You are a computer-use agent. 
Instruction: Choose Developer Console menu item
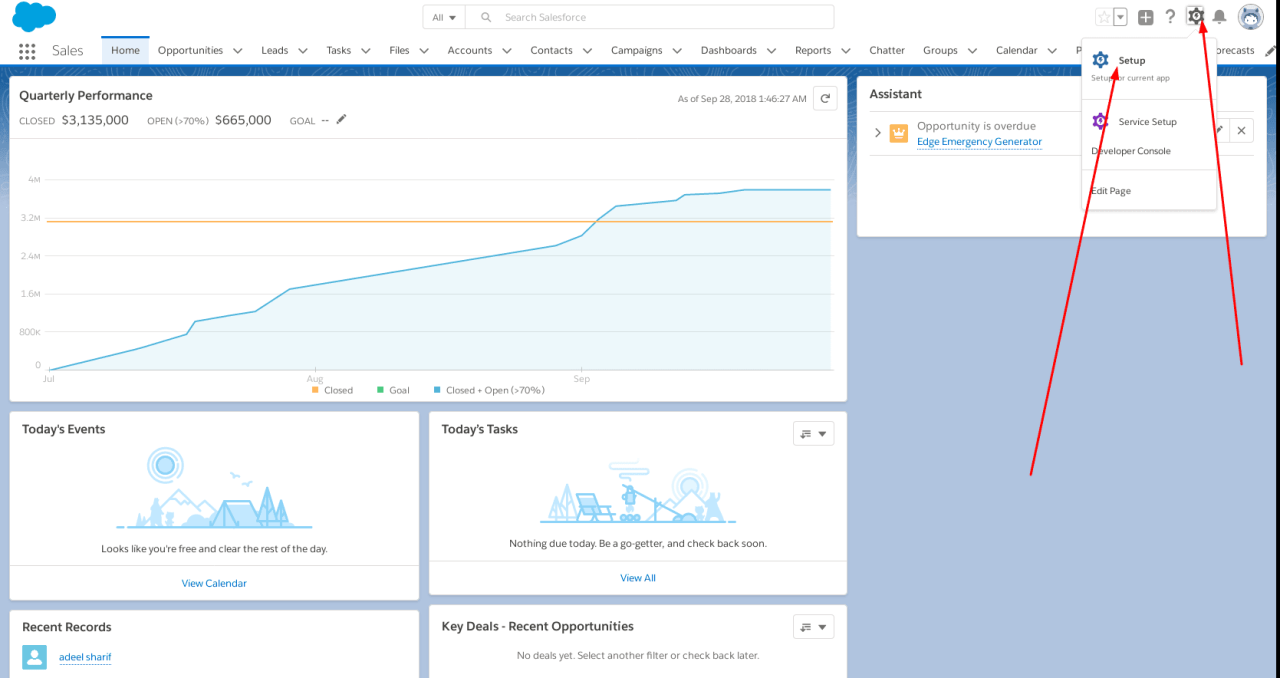(x=1131, y=151)
